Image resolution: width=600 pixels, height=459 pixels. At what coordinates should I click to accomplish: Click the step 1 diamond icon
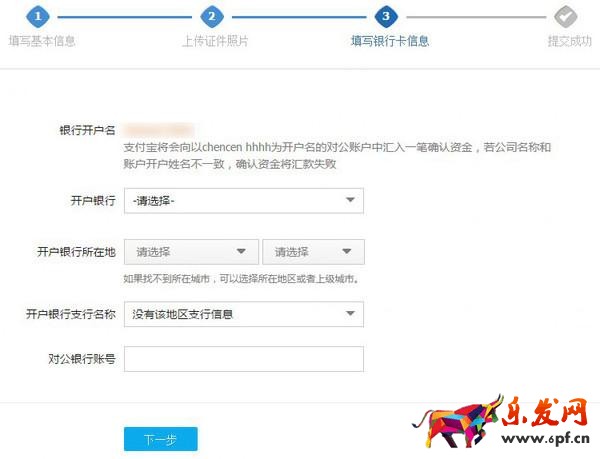point(38,16)
